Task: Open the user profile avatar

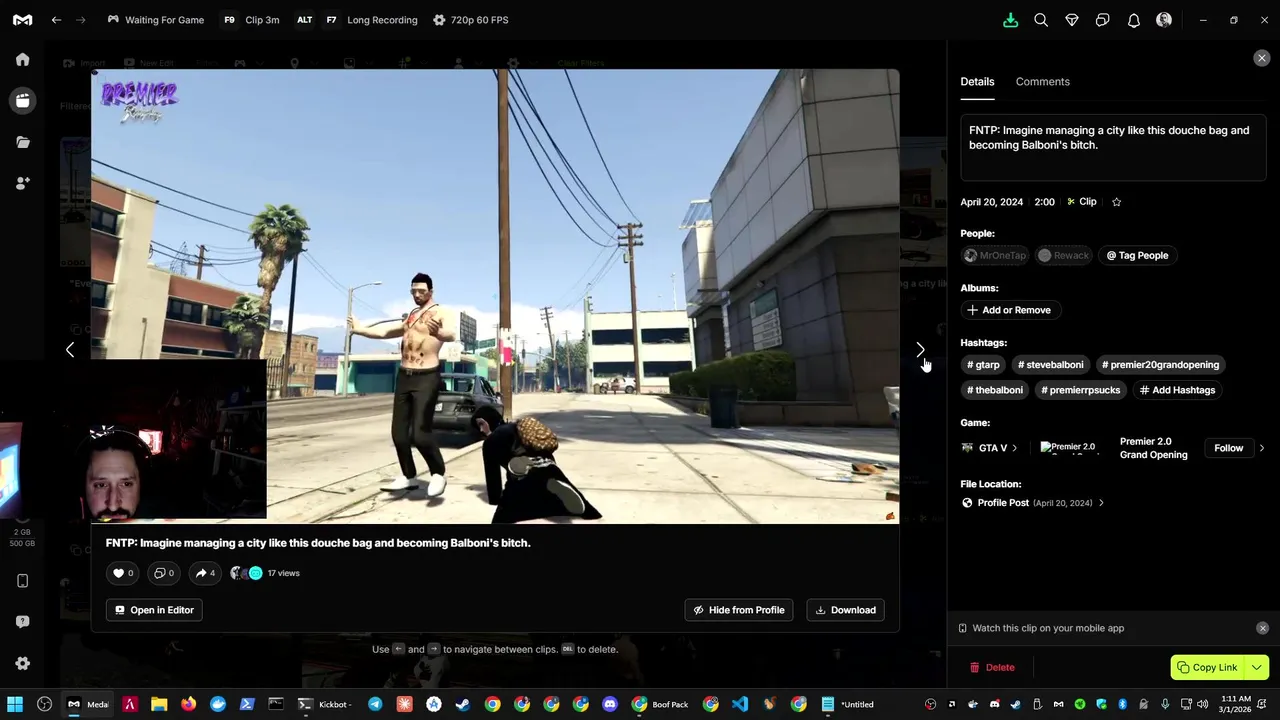Action: coord(1164,20)
